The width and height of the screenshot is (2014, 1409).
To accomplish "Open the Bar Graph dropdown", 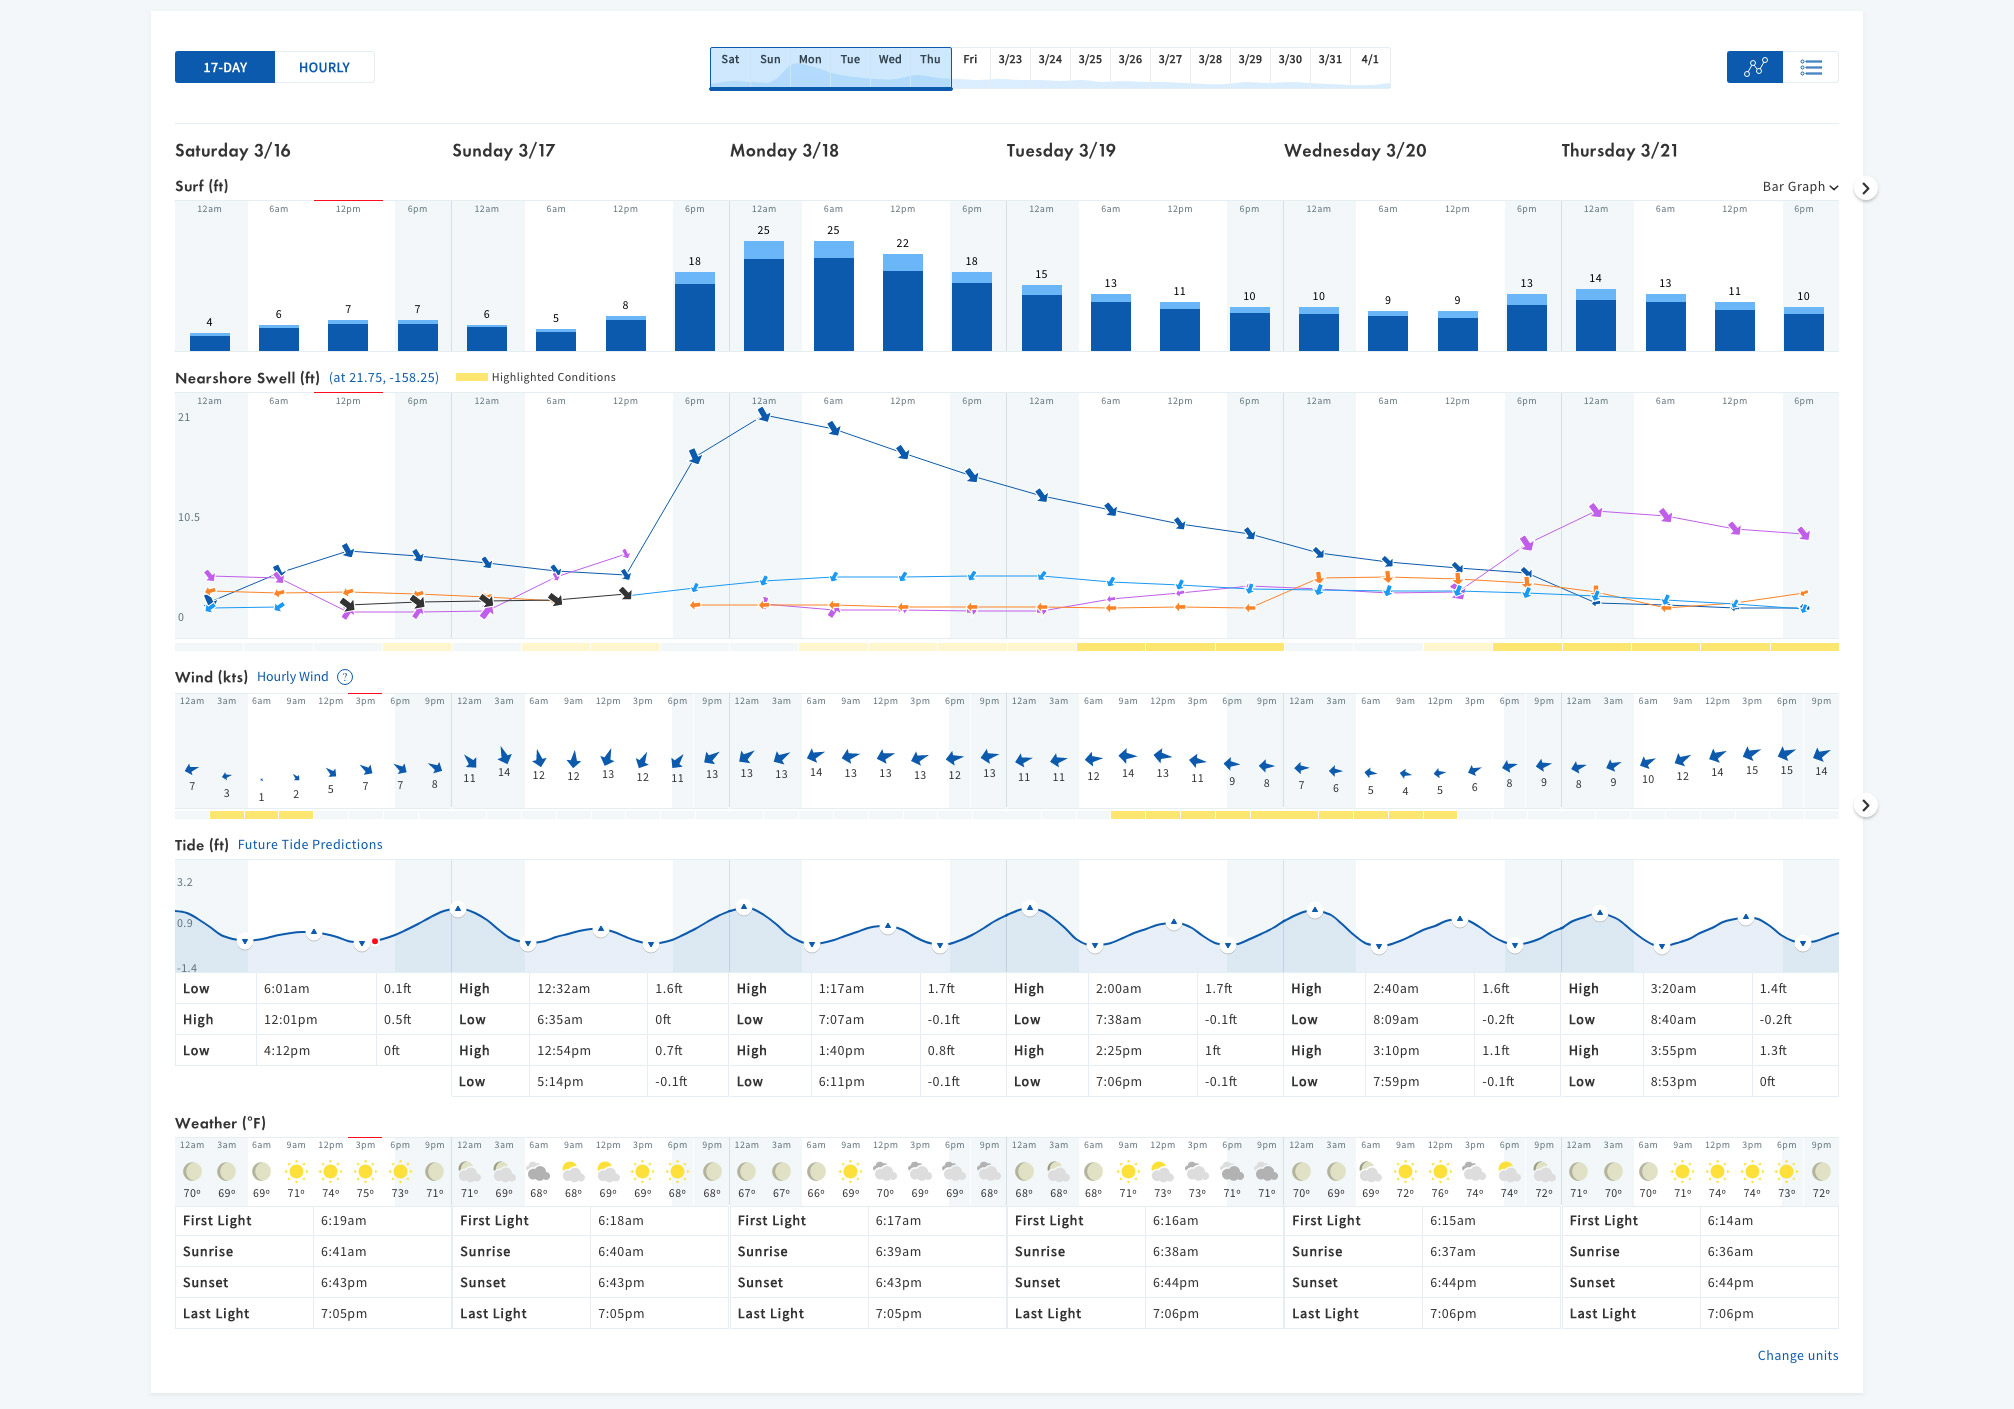I will click(1799, 187).
